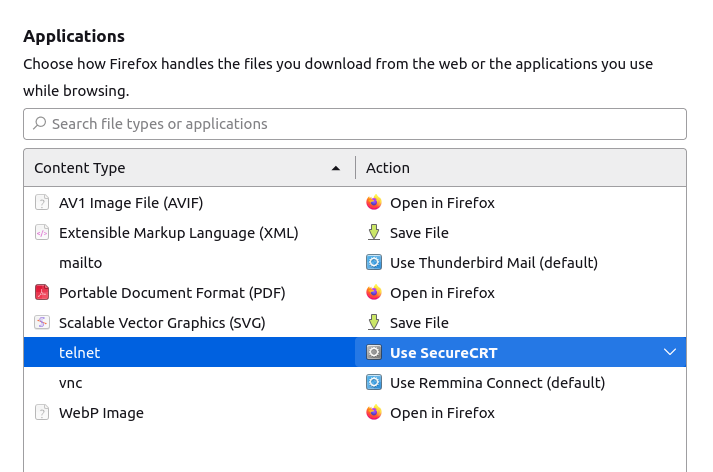
Task: Click the SVG file type icon
Action: coord(42,323)
